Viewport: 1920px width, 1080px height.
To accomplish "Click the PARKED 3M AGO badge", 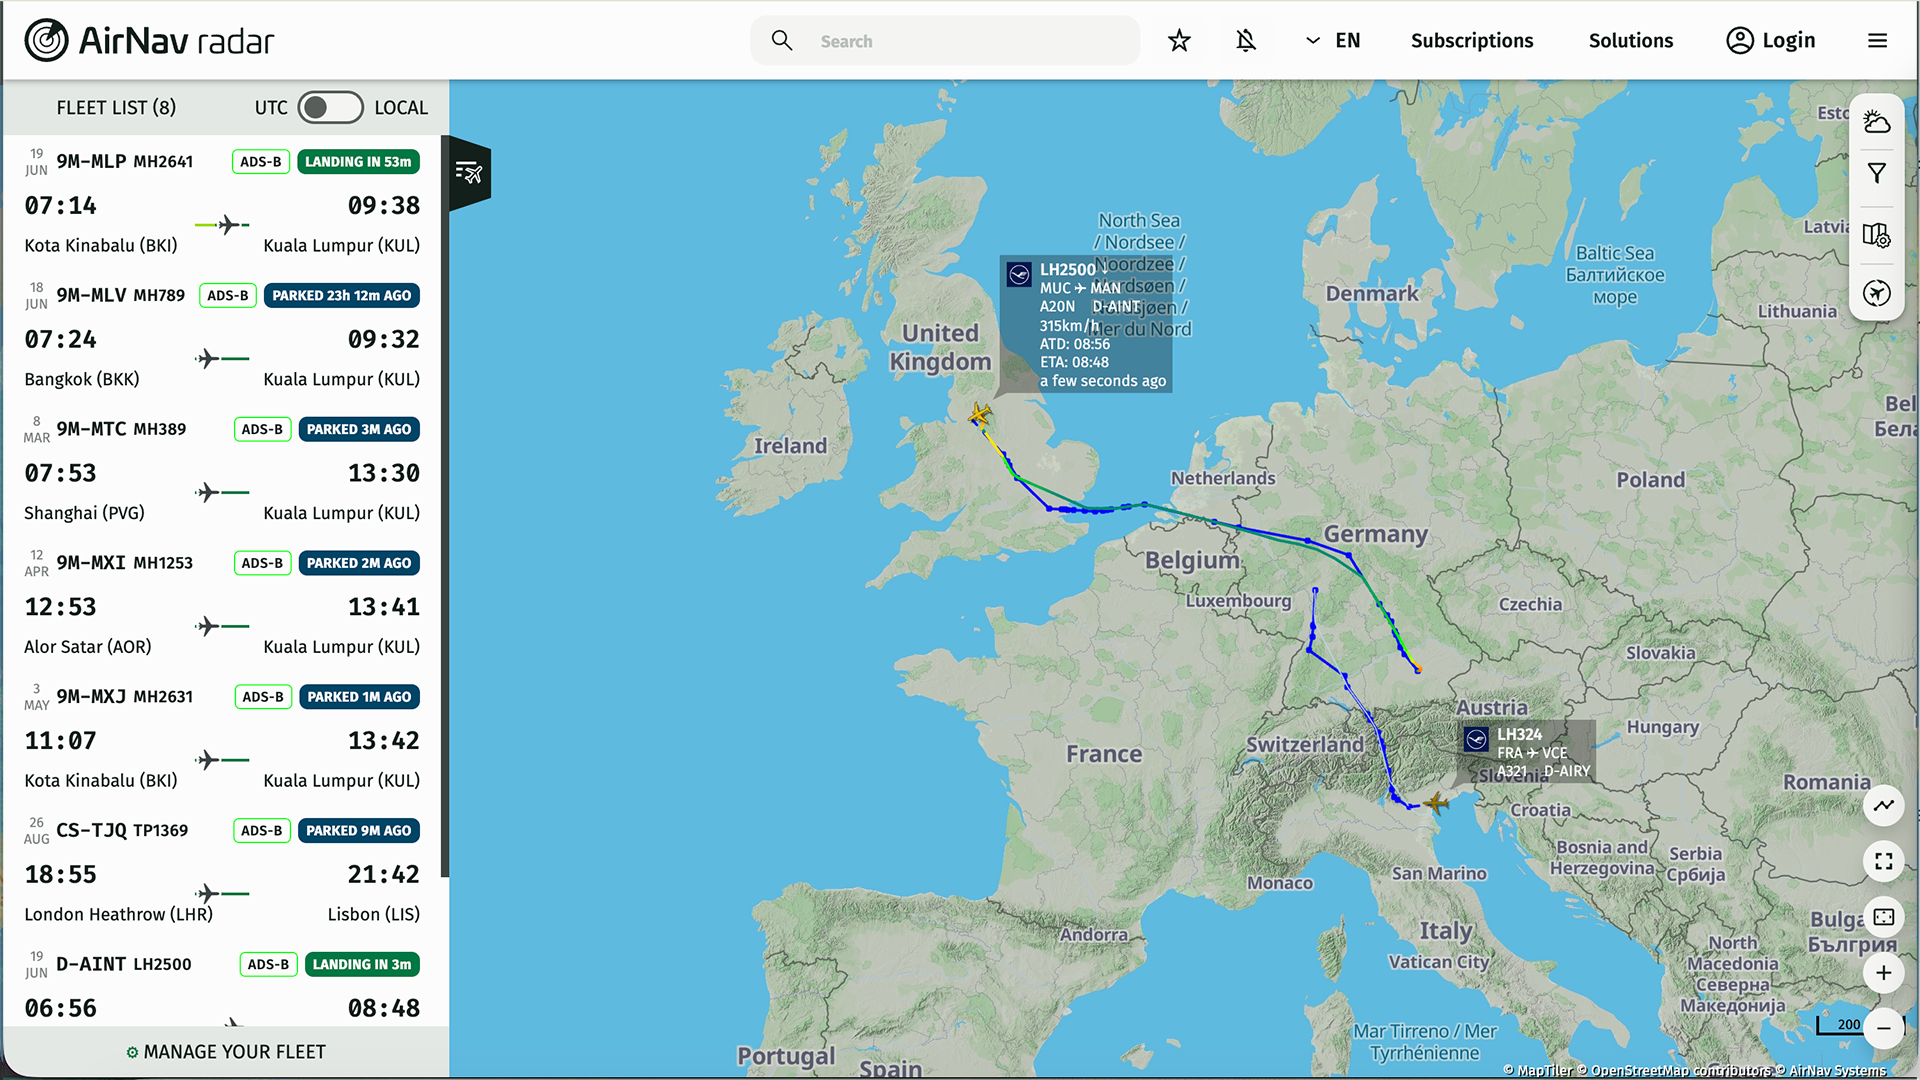I will tap(359, 430).
